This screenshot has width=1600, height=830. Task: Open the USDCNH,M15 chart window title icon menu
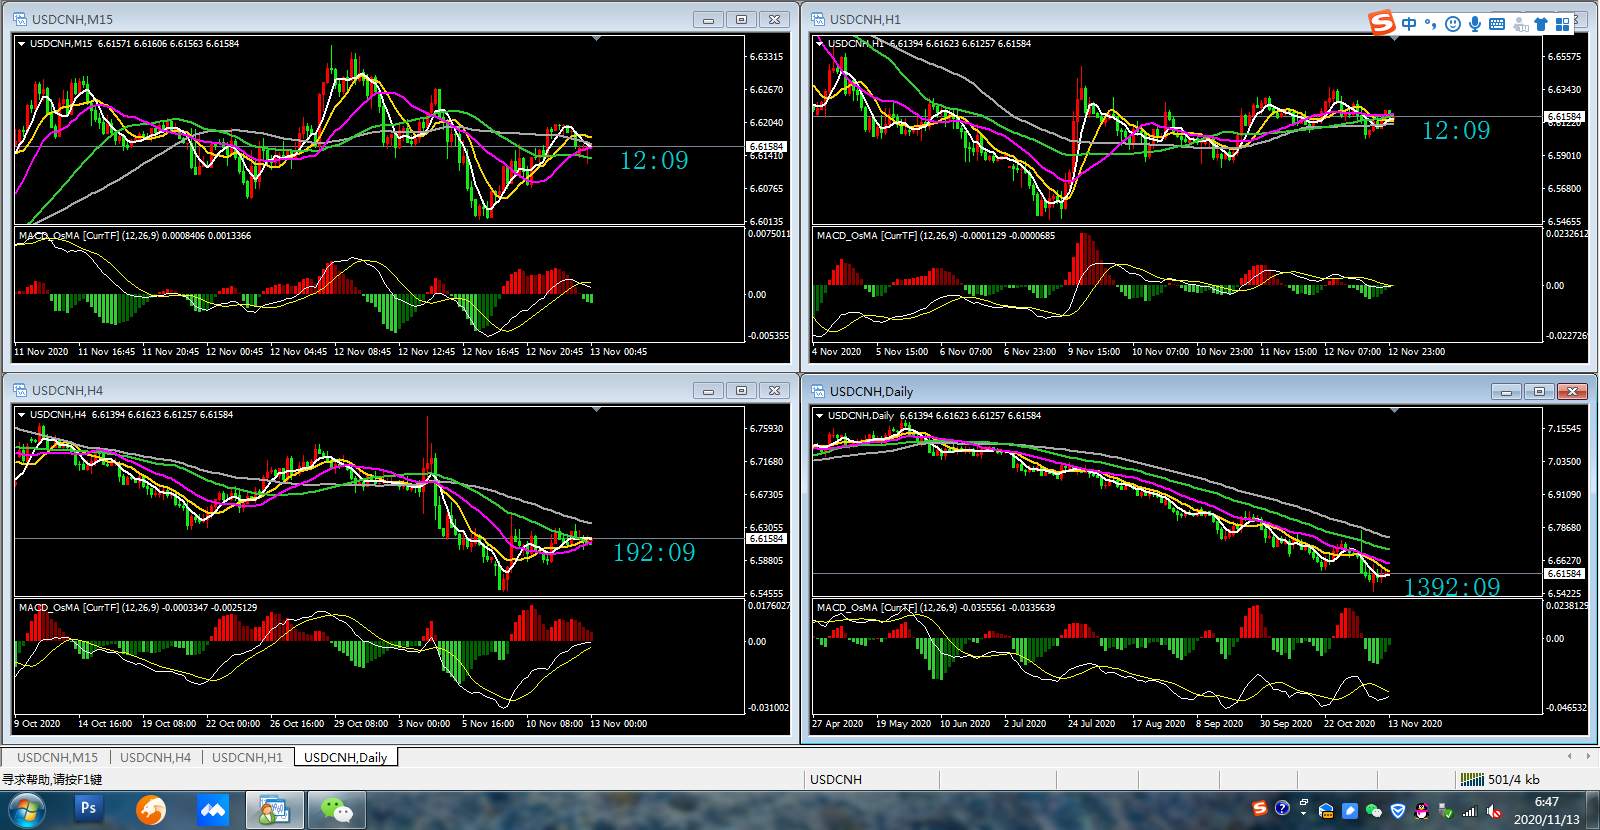(x=20, y=19)
